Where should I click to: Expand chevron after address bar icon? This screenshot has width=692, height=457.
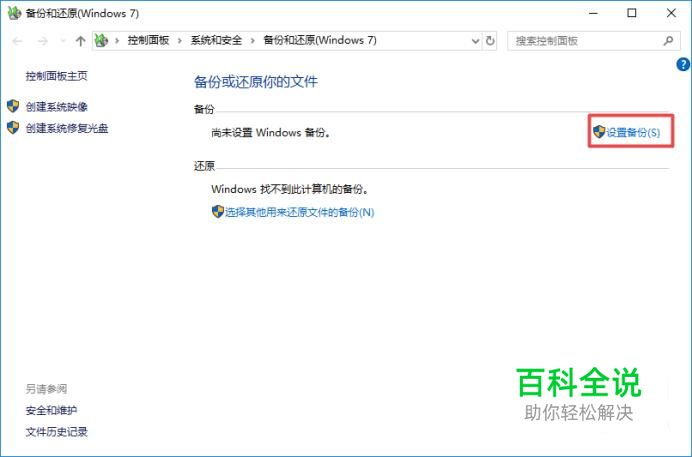pos(117,41)
